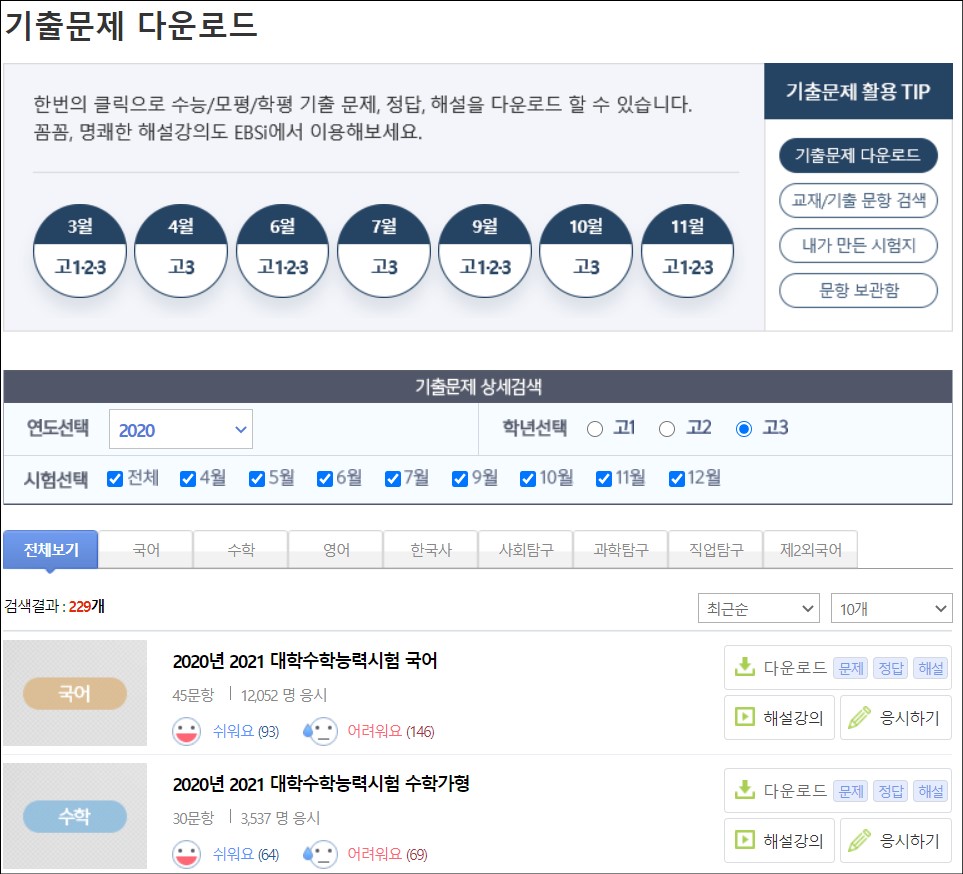Click the 어려워요 sweating face for 국어 exam

321,731
